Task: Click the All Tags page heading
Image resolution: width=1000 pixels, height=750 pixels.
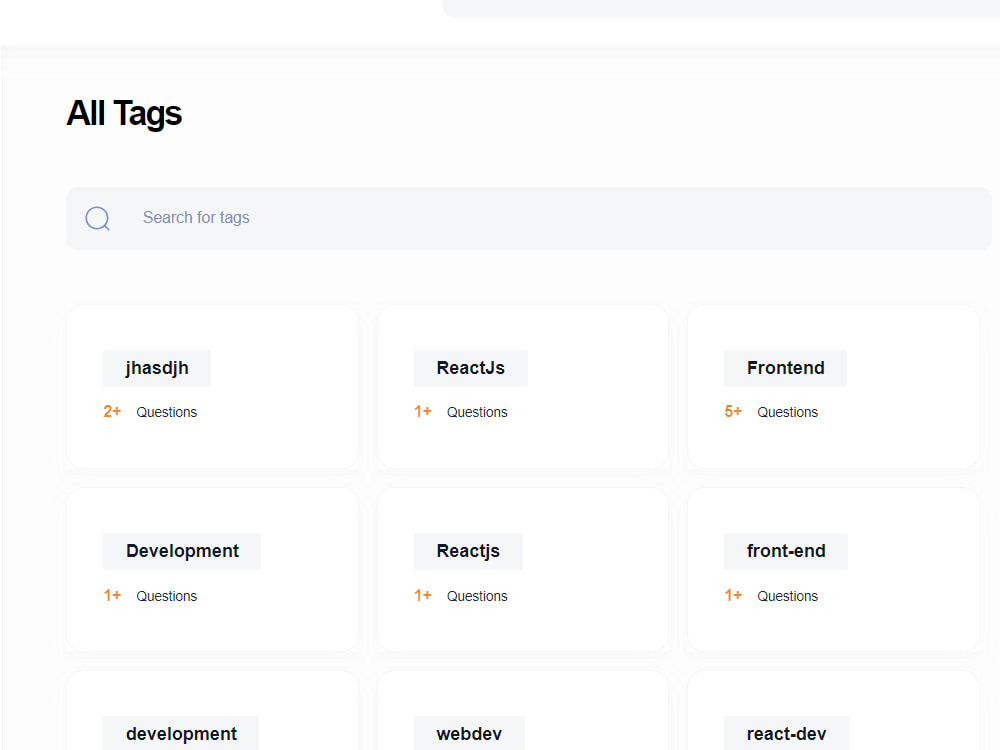Action: (x=123, y=113)
